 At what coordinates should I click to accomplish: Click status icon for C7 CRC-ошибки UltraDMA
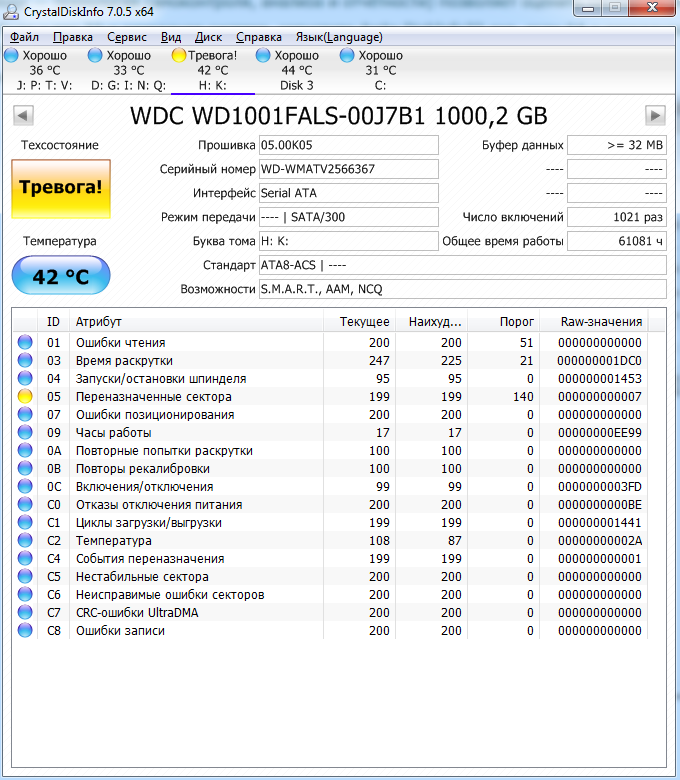[x=25, y=612]
